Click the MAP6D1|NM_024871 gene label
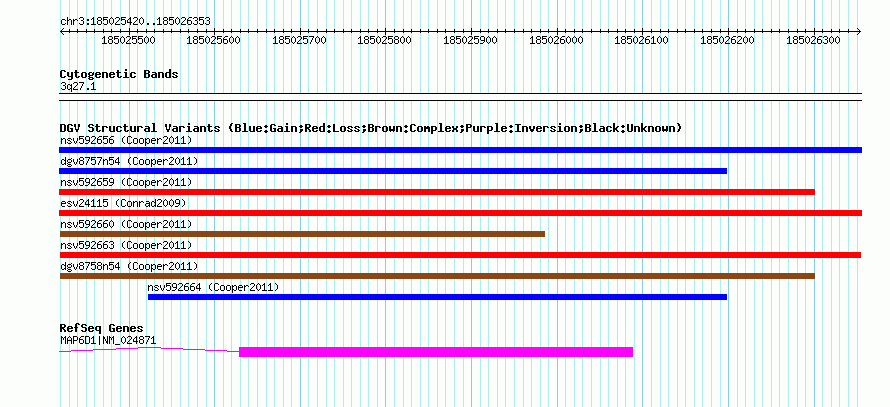Screen dimensions: 890x407 [x=108, y=341]
